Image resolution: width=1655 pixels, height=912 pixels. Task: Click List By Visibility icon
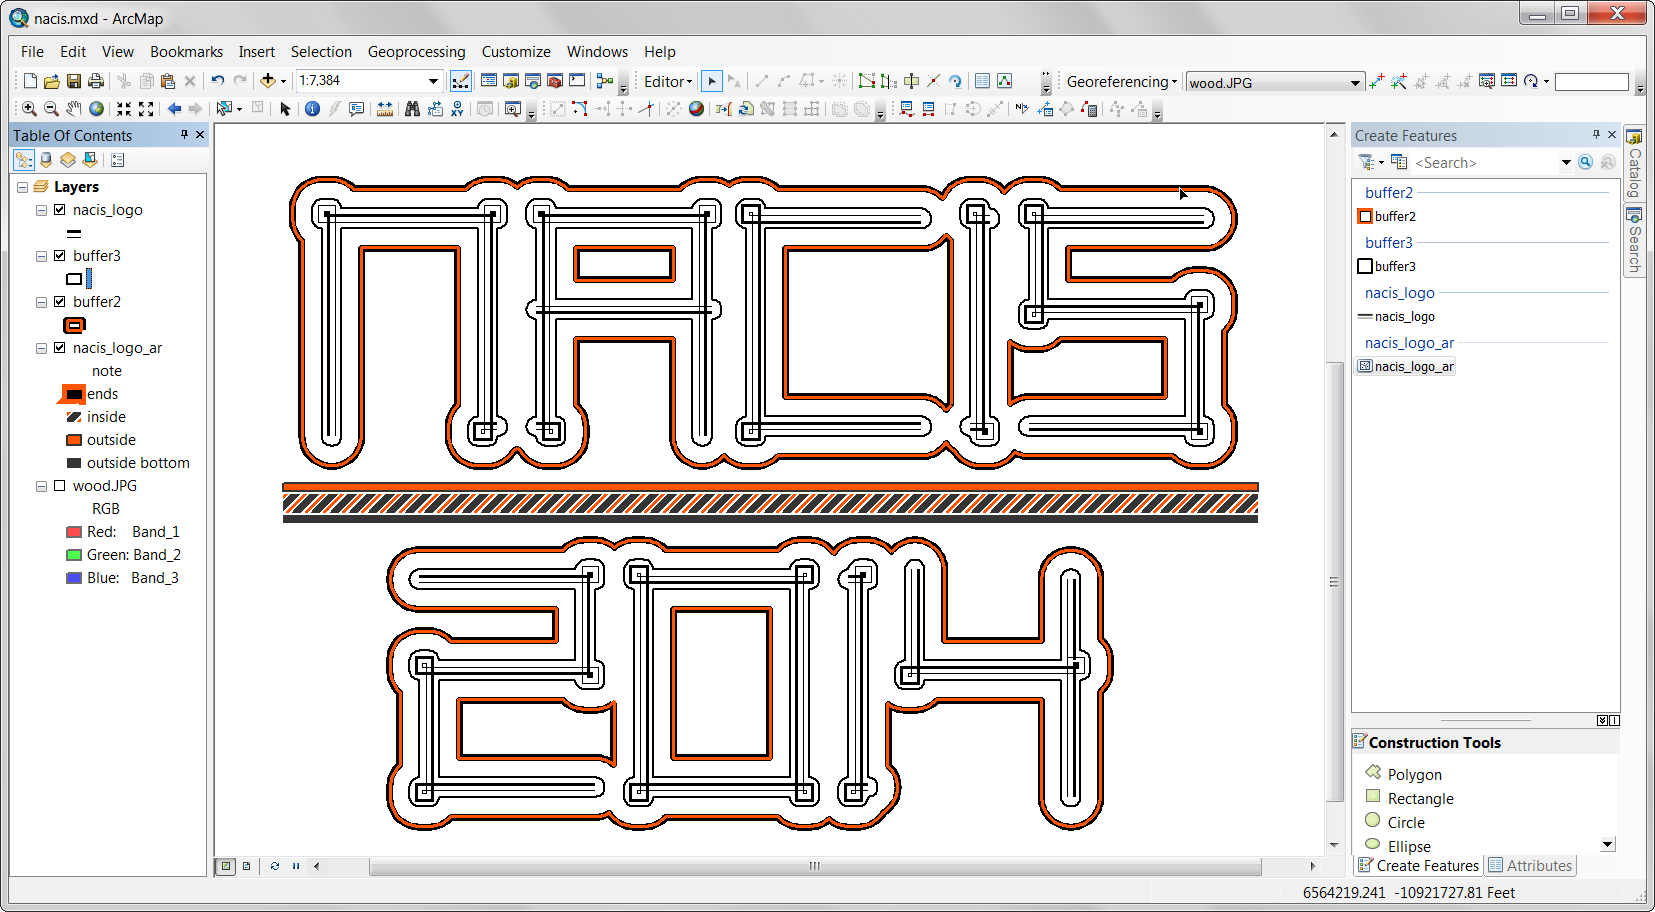(x=68, y=159)
